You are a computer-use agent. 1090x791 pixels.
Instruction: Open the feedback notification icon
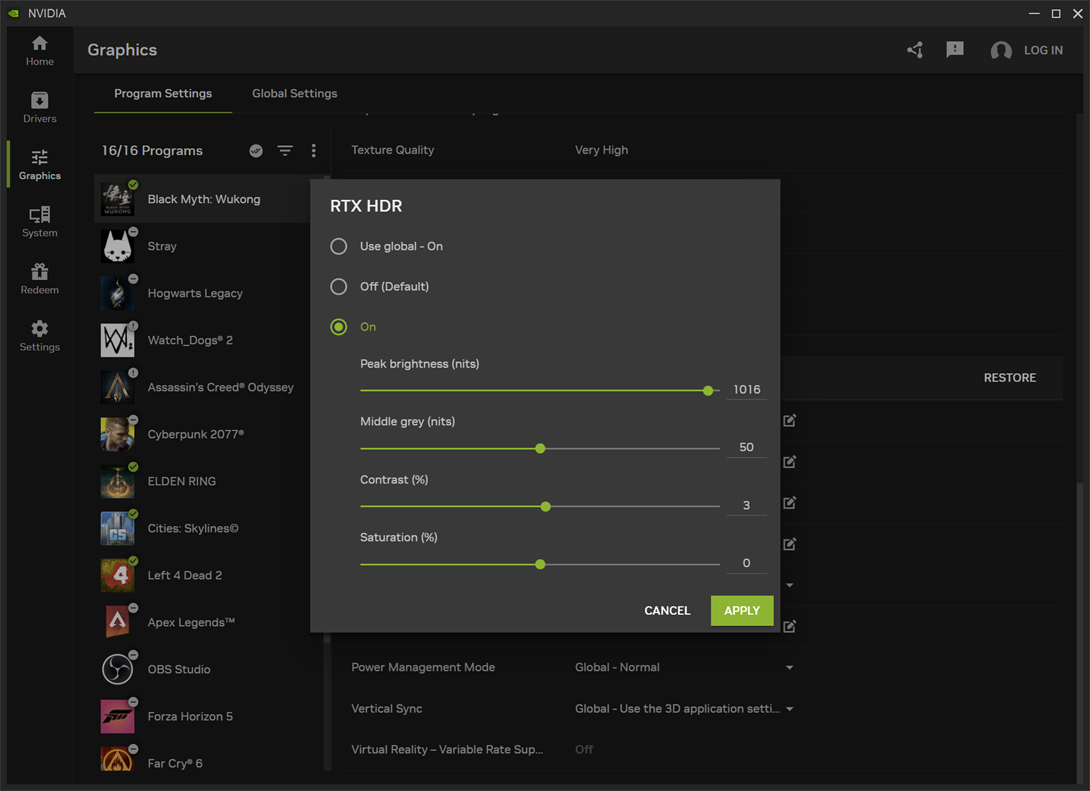click(x=955, y=50)
